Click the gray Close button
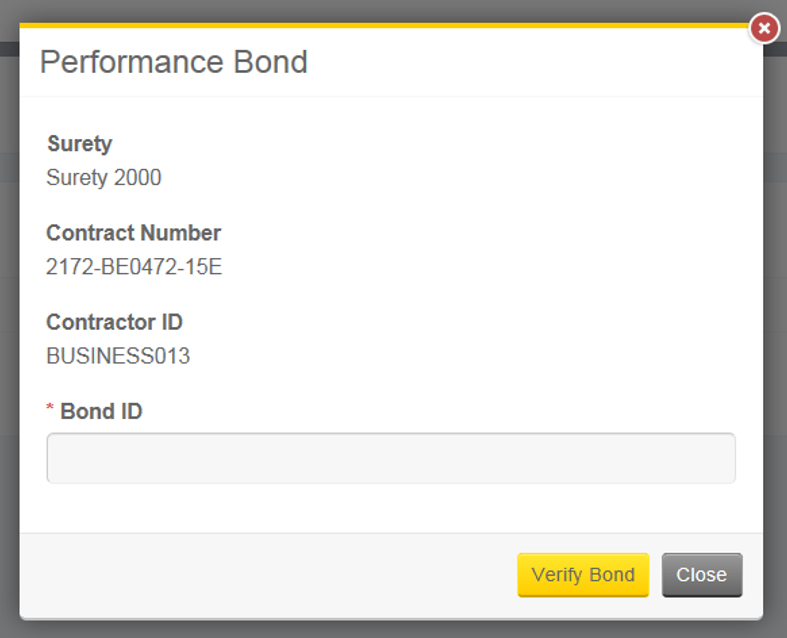787x638 pixels. [701, 575]
